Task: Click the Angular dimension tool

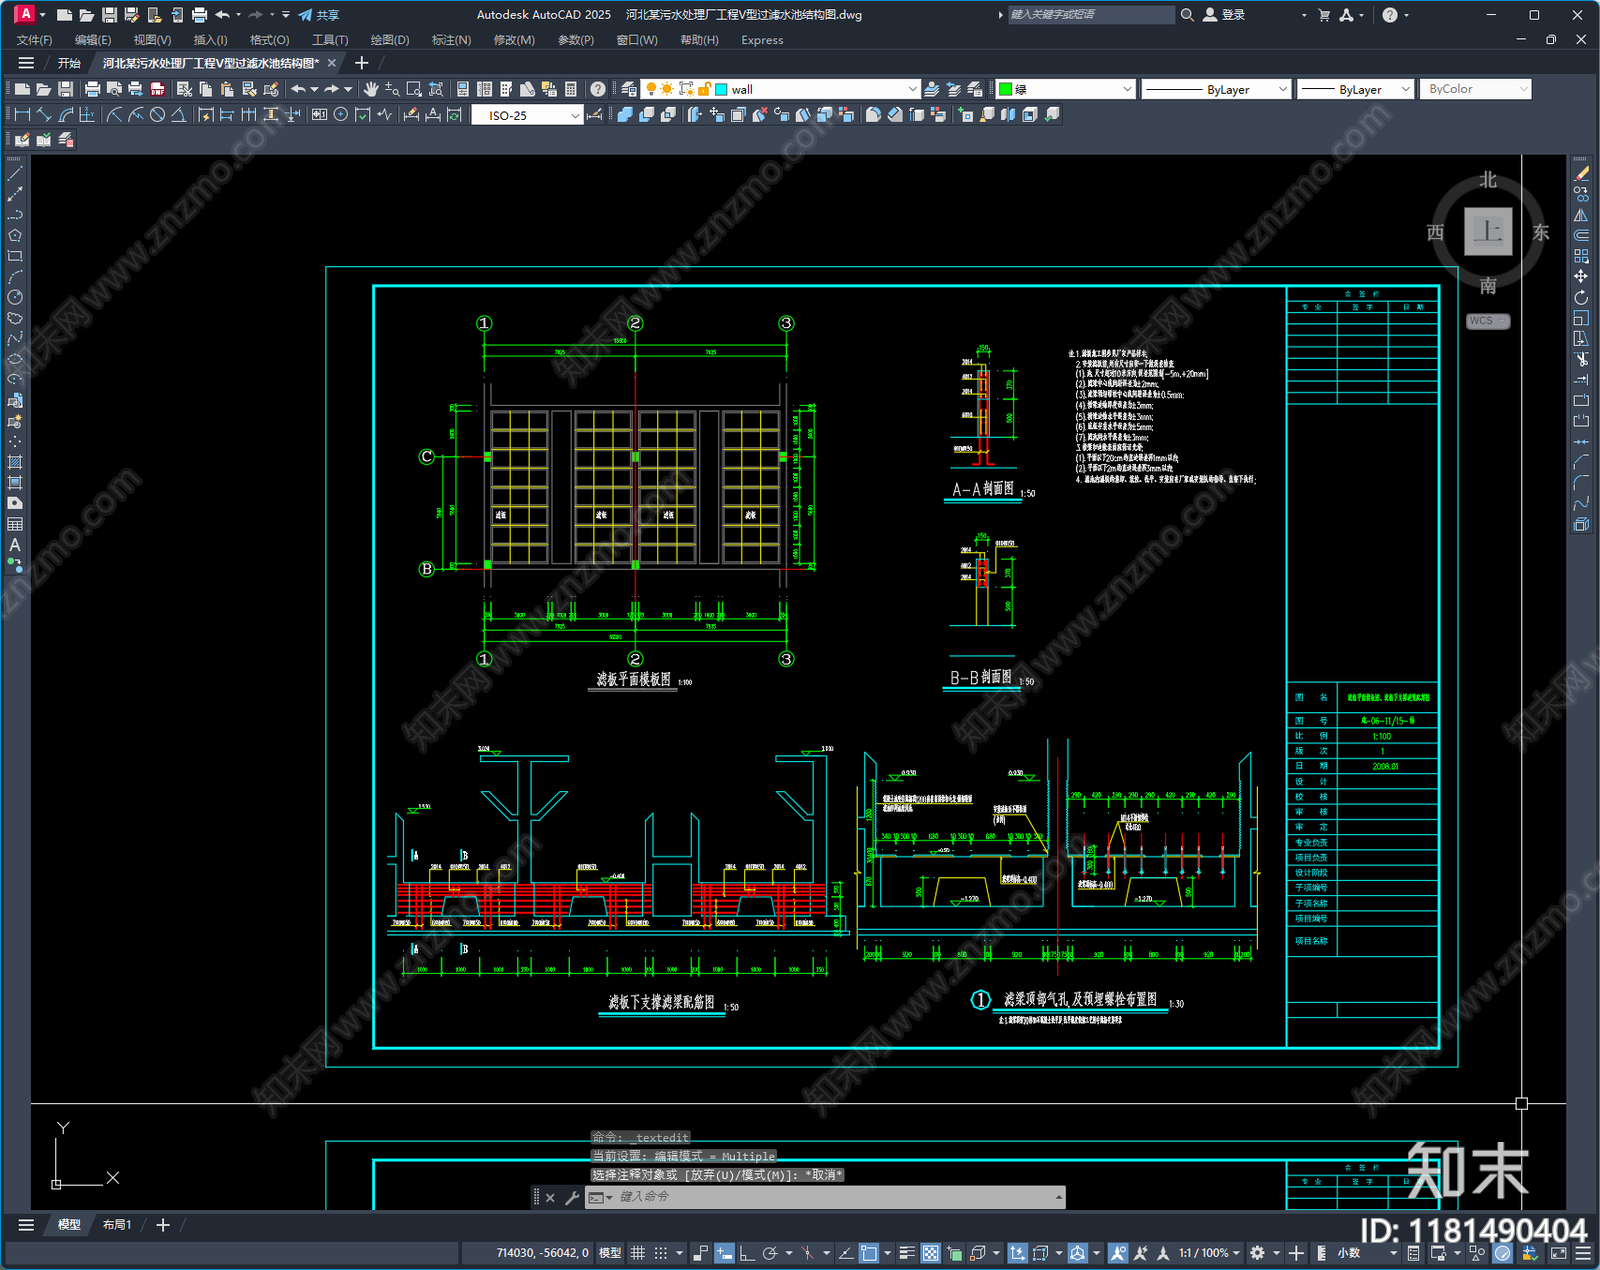Action: tap(178, 114)
